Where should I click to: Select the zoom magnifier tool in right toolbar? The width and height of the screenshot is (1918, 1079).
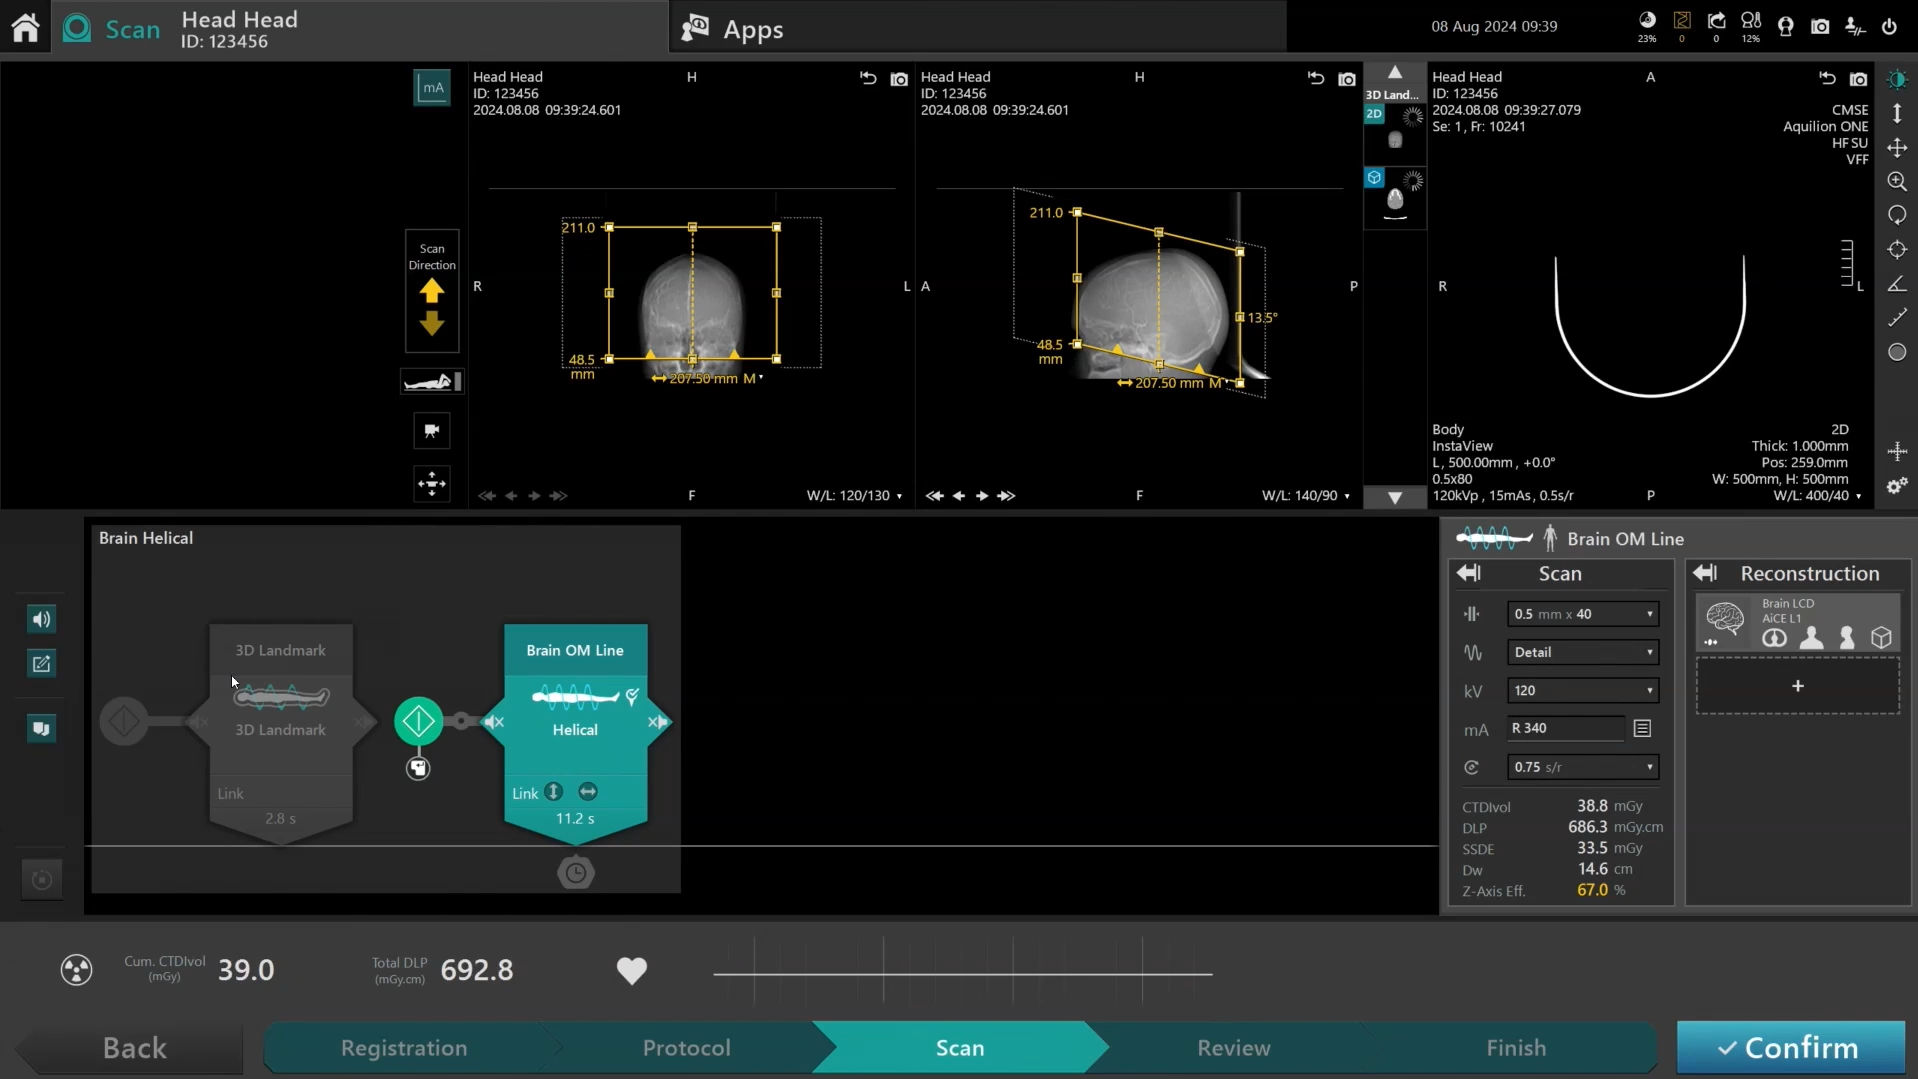(x=1896, y=182)
